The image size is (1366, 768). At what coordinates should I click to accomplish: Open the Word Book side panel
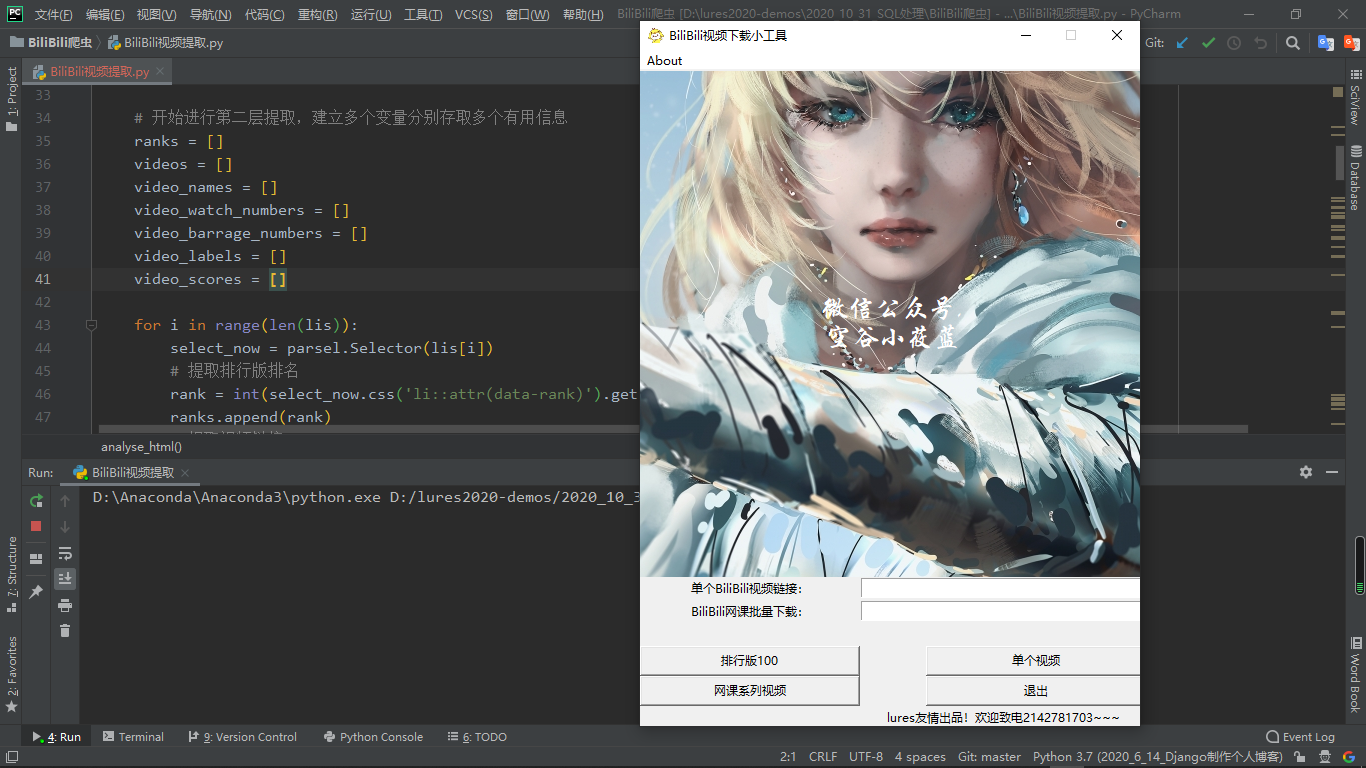point(1355,675)
